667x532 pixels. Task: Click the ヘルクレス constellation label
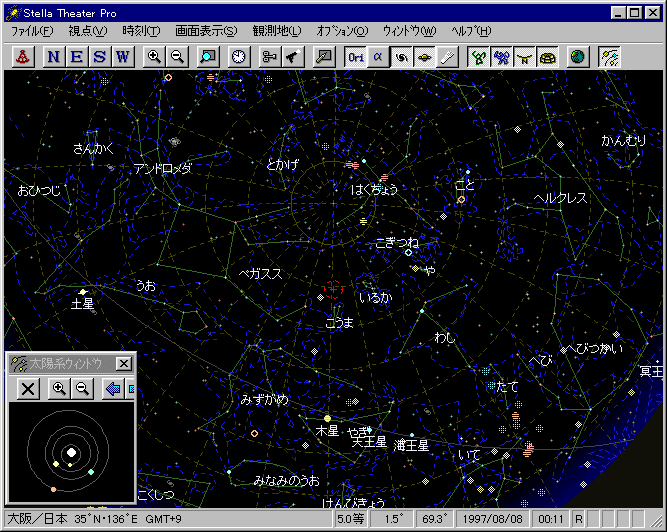coord(560,198)
